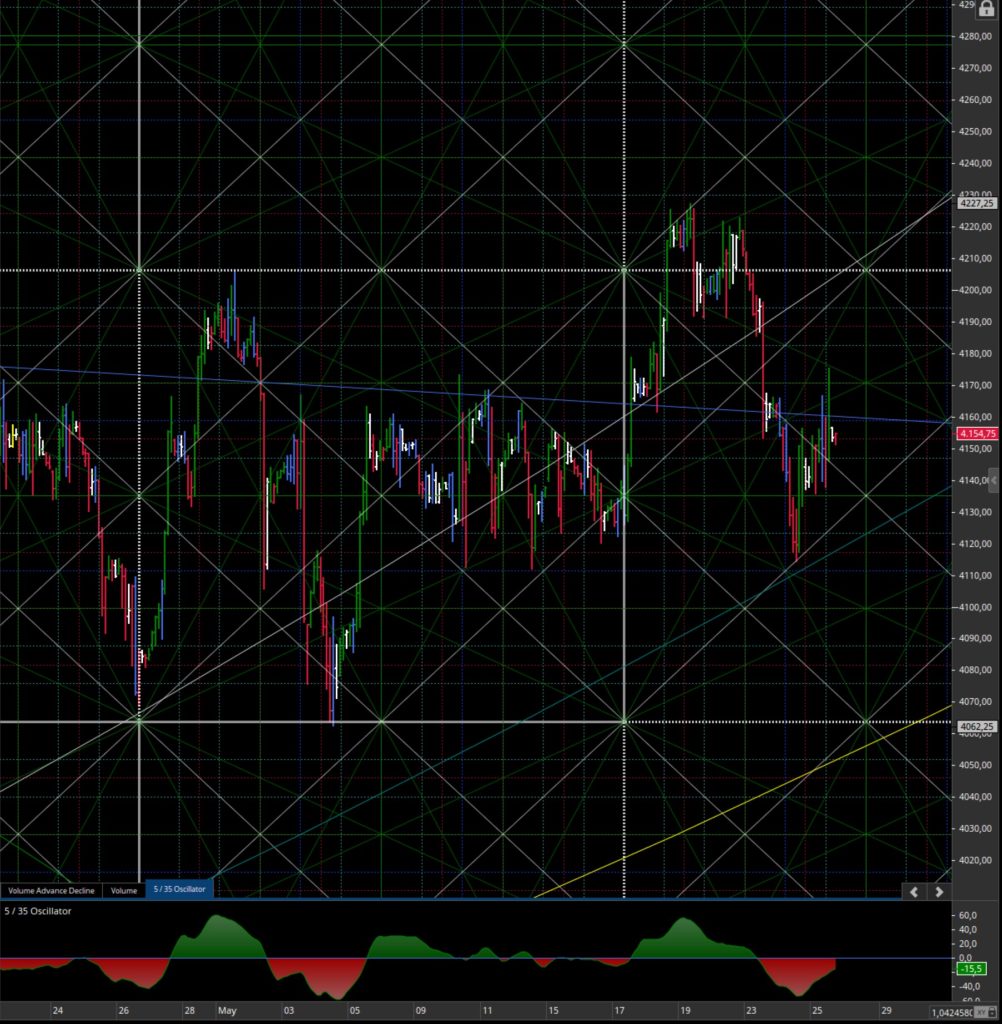
Task: Click the 1,042458 scale ratio field
Action: click(x=952, y=1012)
